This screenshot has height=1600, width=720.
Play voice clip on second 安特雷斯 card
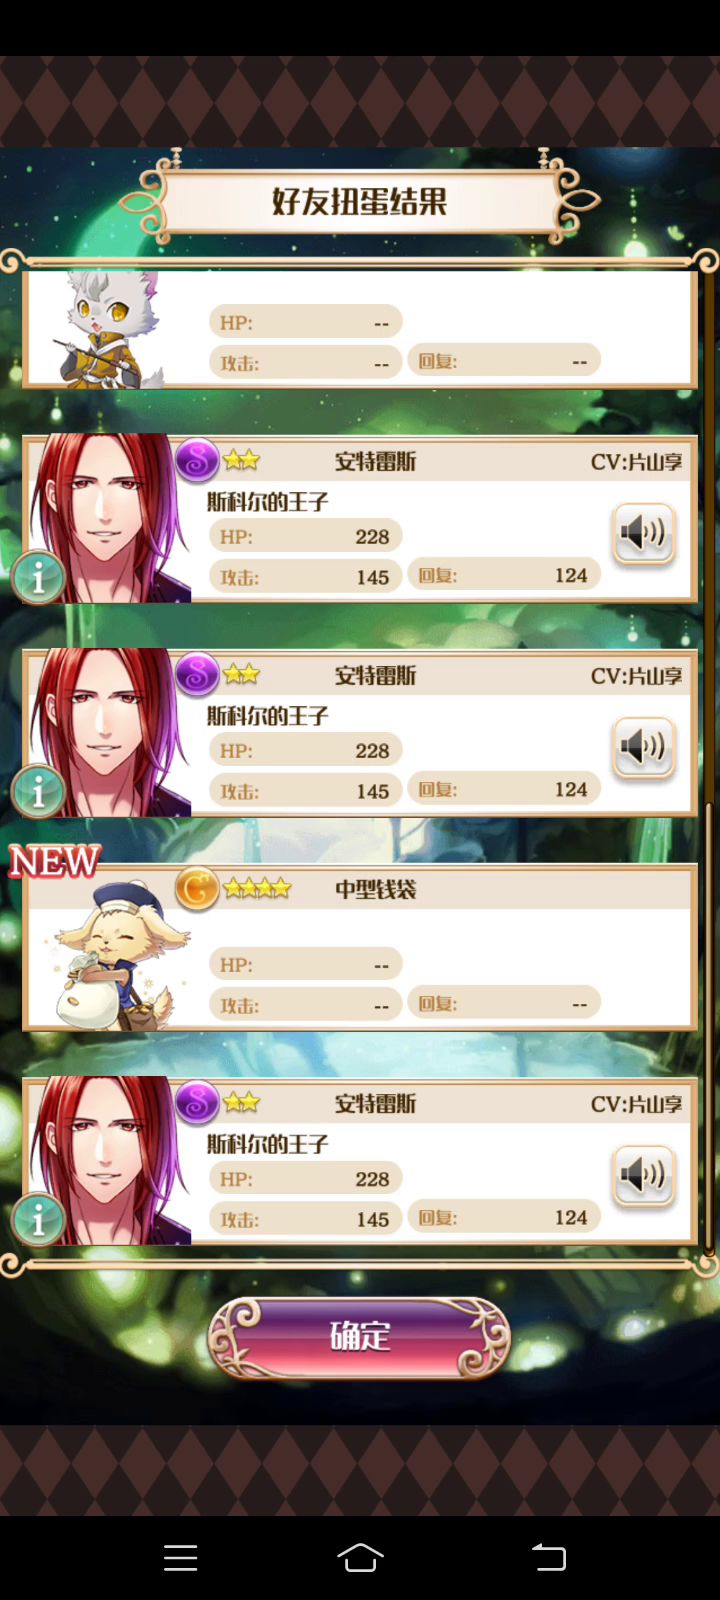[643, 748]
